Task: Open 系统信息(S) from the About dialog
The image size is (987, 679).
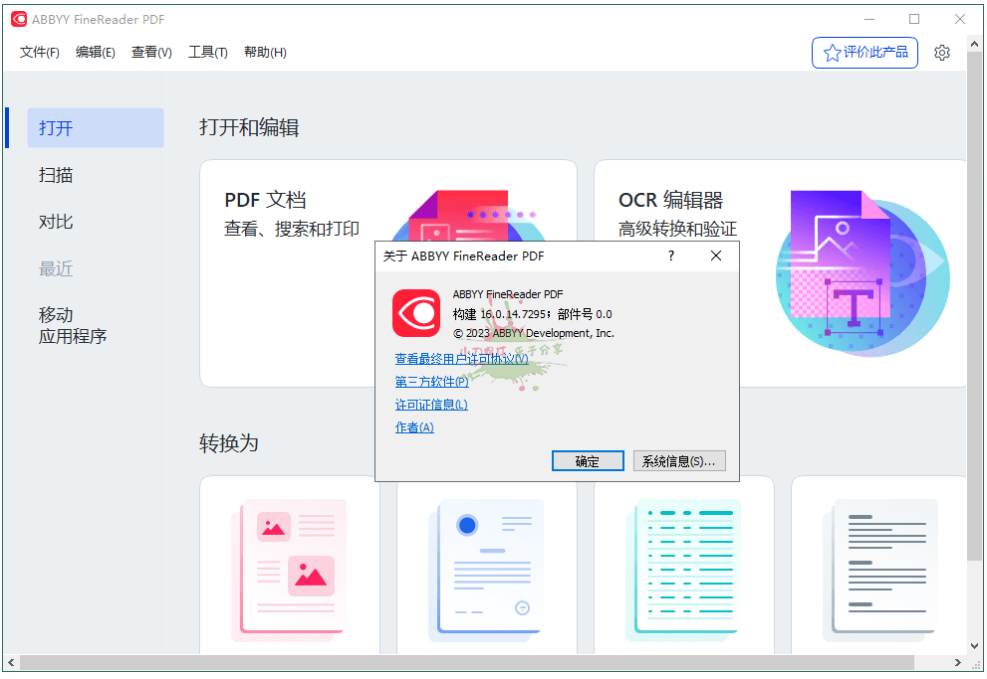Action: pos(680,460)
